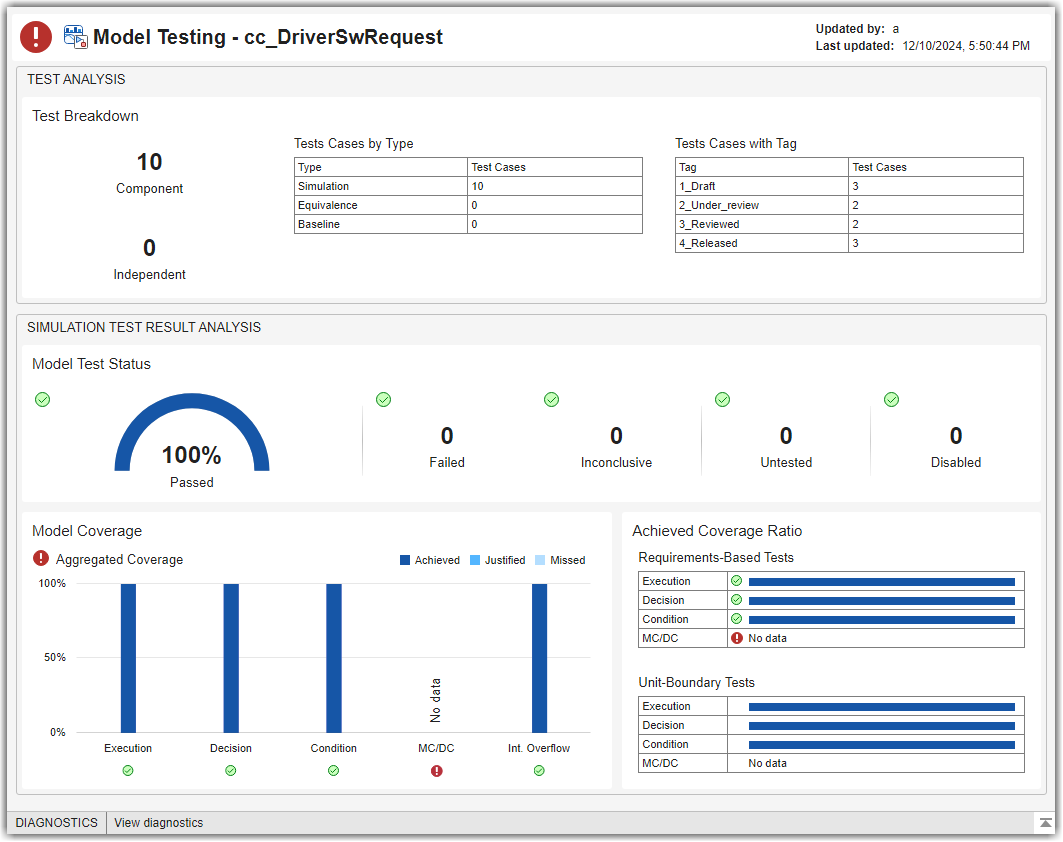Click the Simulation test case count of 10
This screenshot has height=842, width=1063.
tap(477, 186)
